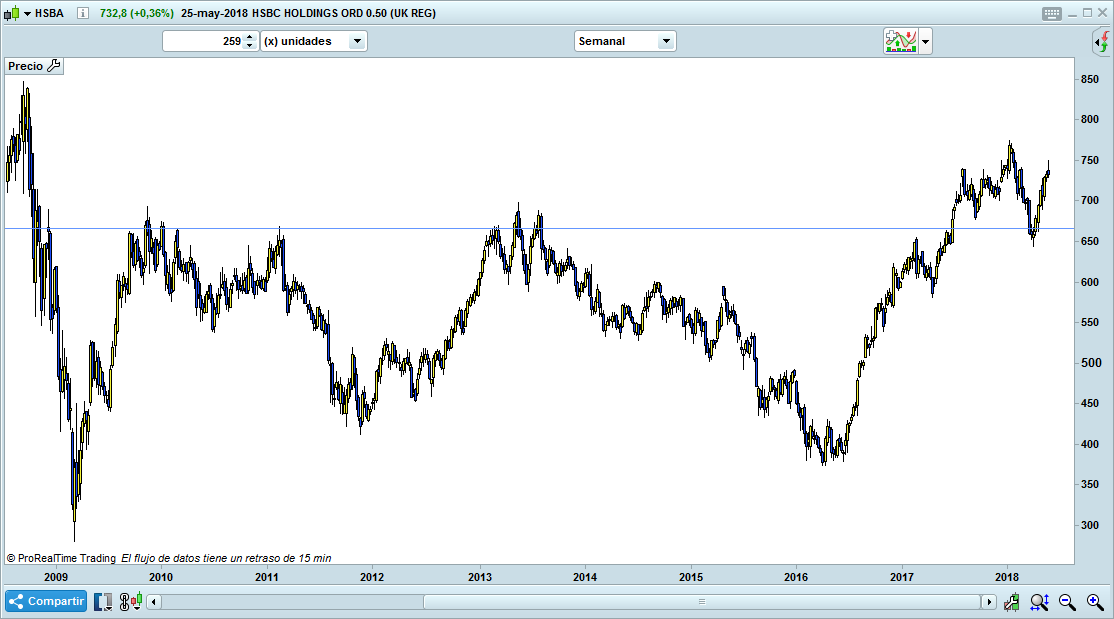Add an indicator using the chart-with-plus icon
1114x619 pixels.
pyautogui.click(x=900, y=41)
